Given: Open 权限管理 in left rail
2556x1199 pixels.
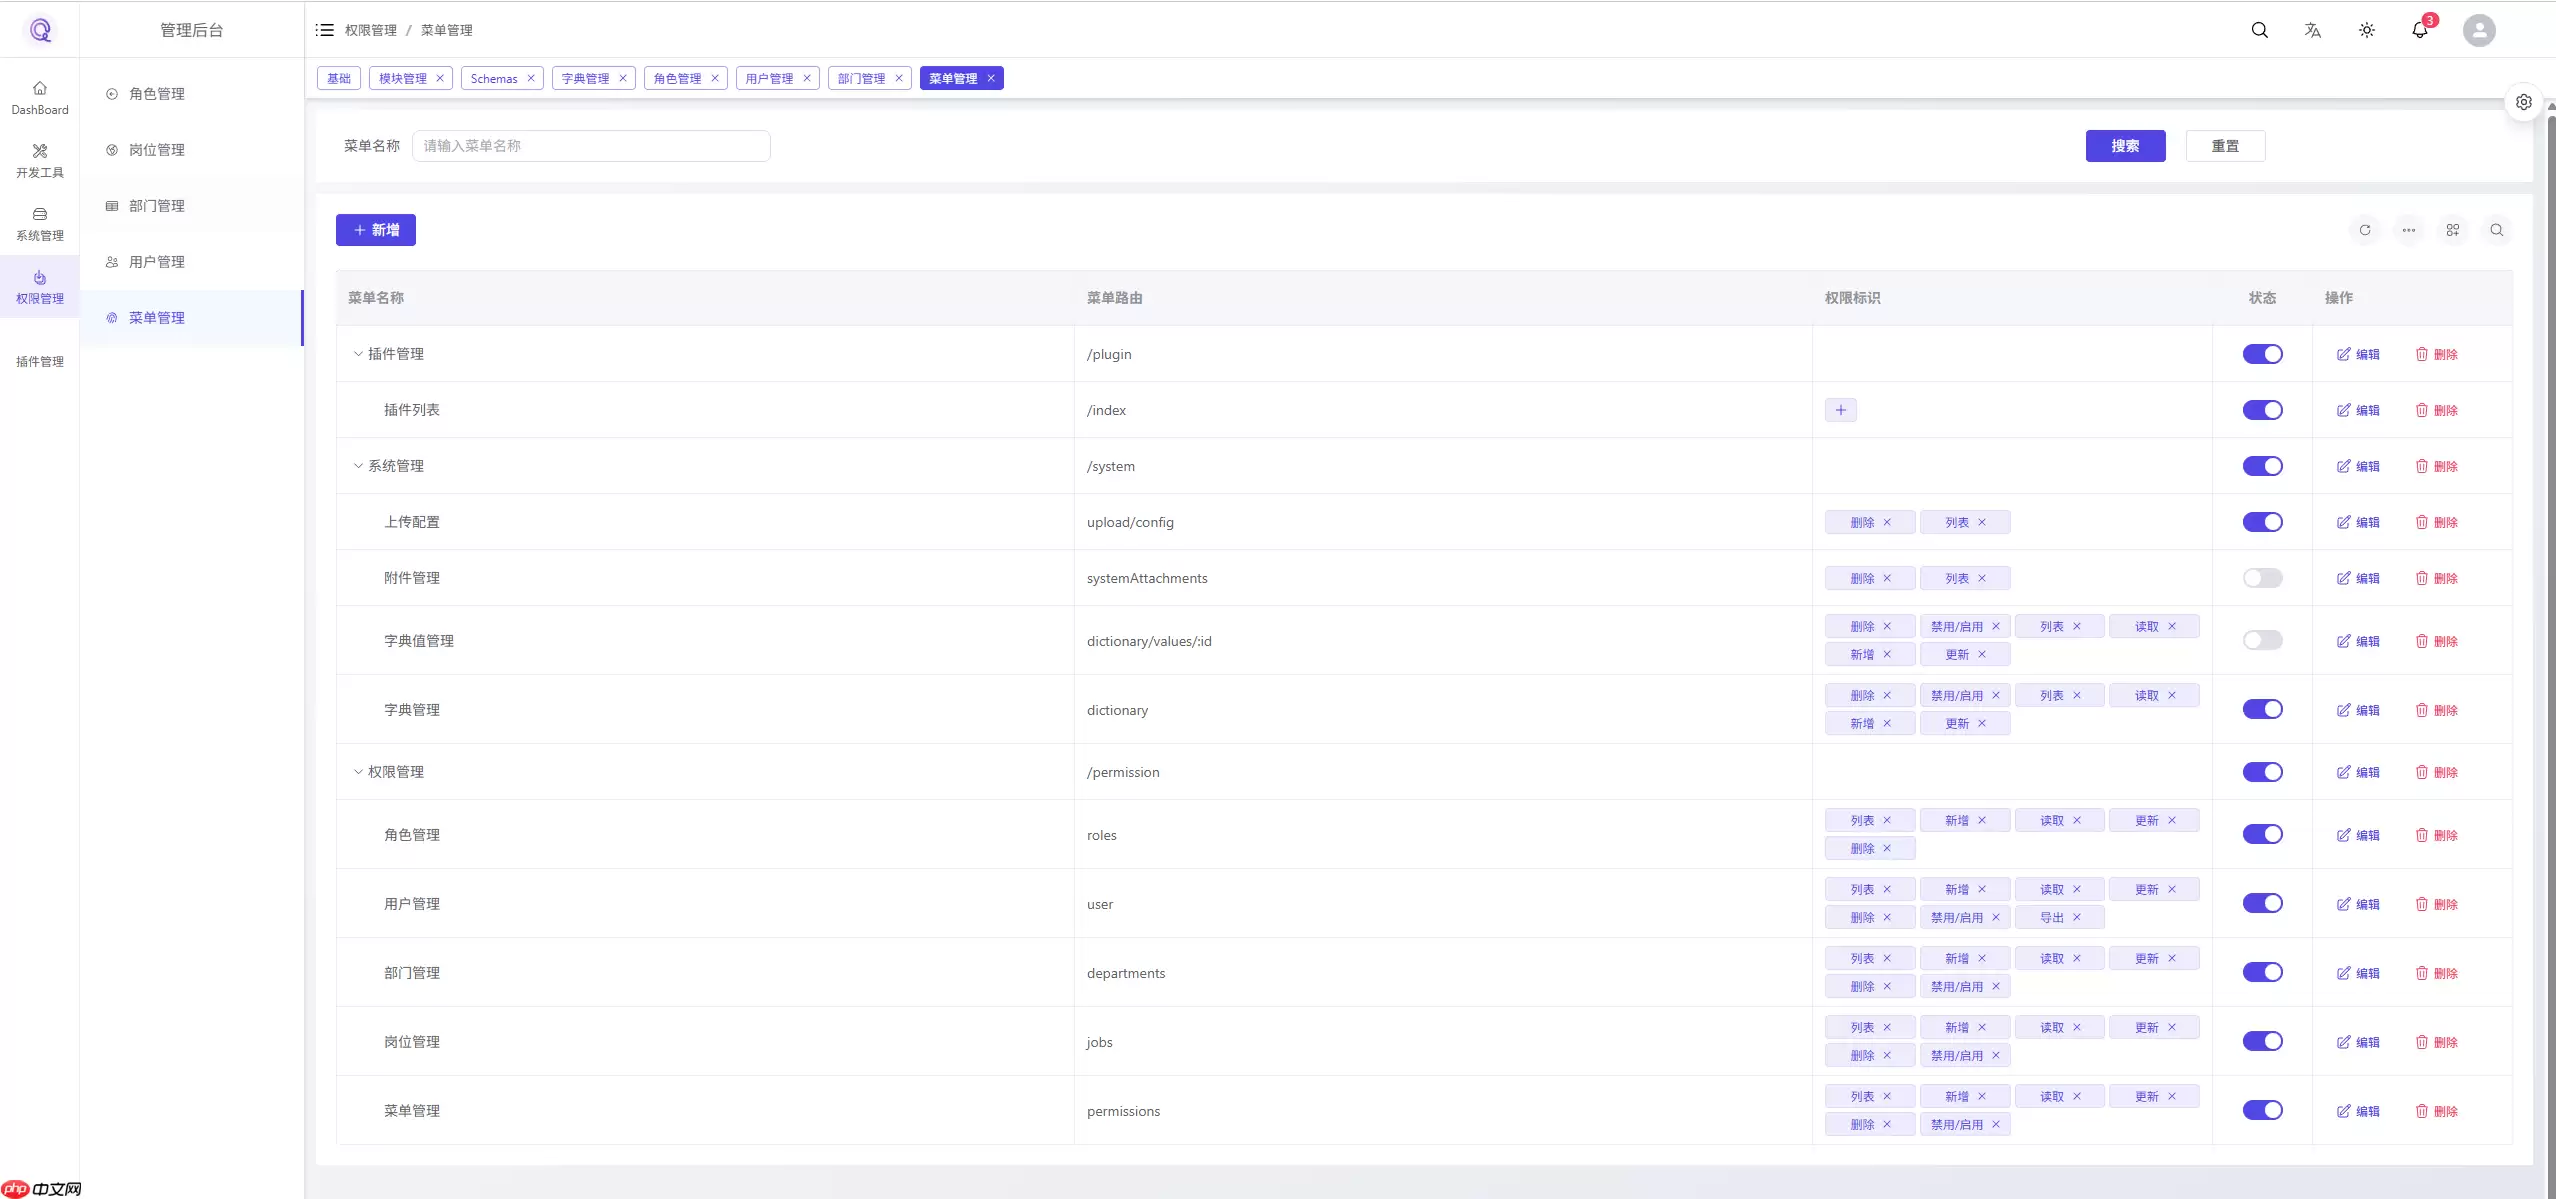Looking at the screenshot, I should [x=40, y=286].
